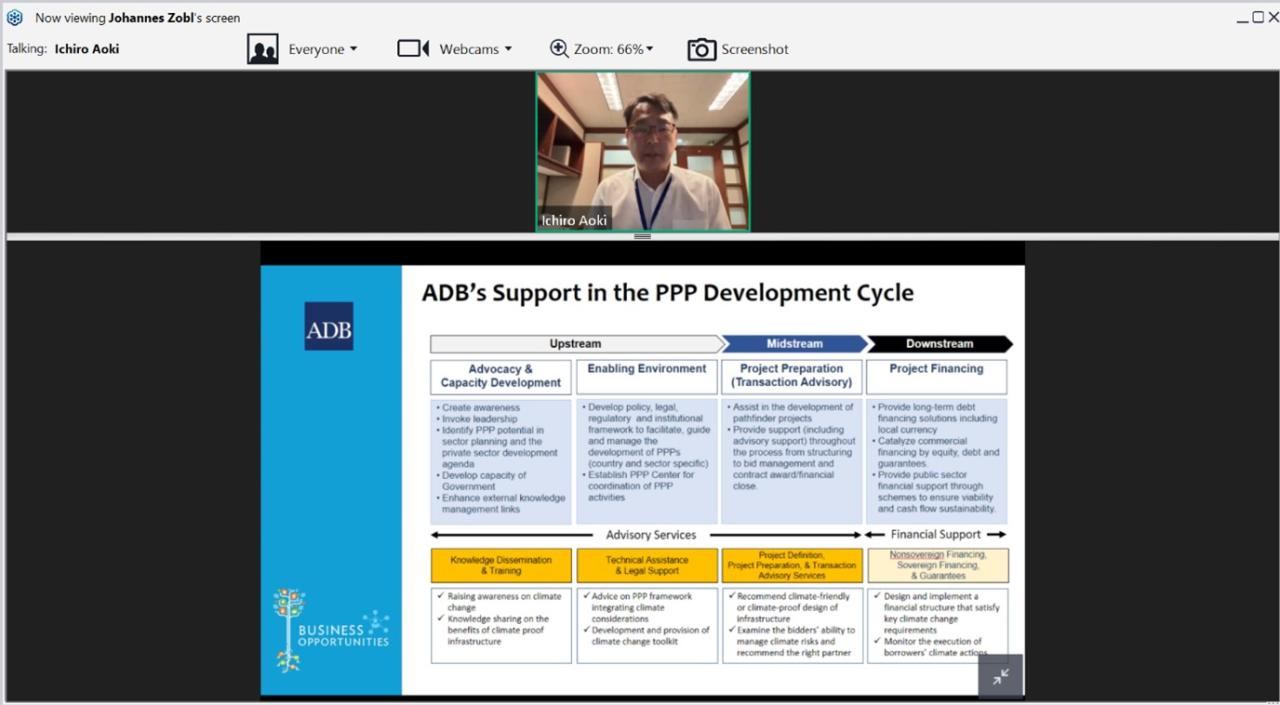
Task: Click the collapse view arrows icon on slide
Action: pos(1000,677)
